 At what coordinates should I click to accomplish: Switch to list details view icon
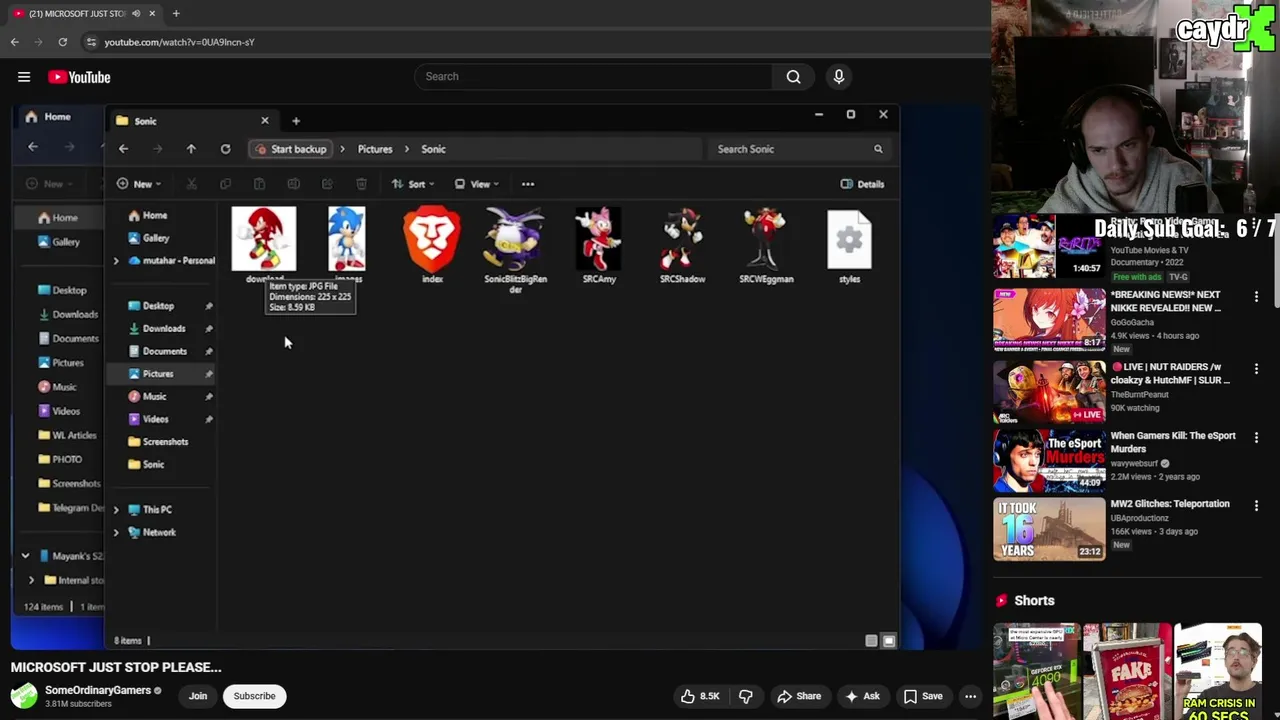pyautogui.click(x=871, y=641)
